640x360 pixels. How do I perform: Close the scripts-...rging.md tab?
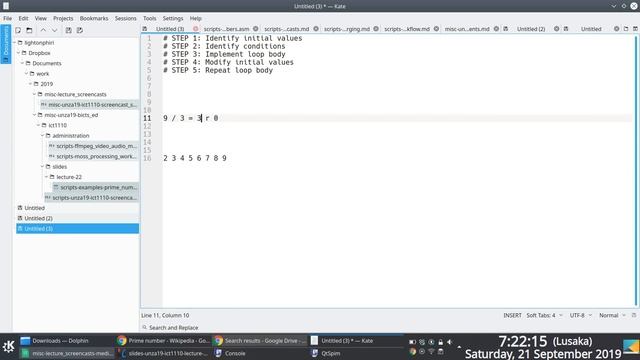376,29
